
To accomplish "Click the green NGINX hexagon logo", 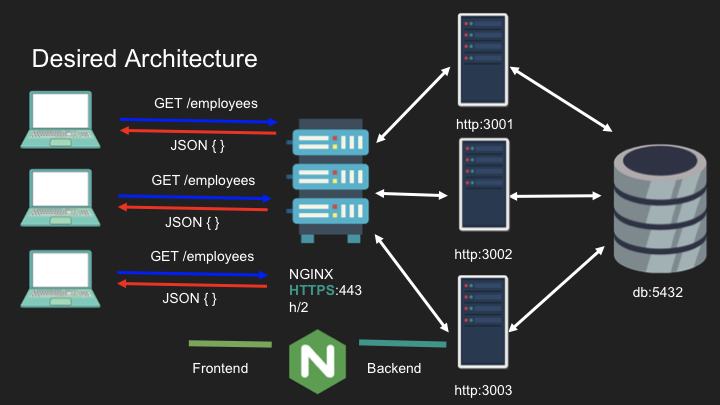I will click(x=317, y=361).
